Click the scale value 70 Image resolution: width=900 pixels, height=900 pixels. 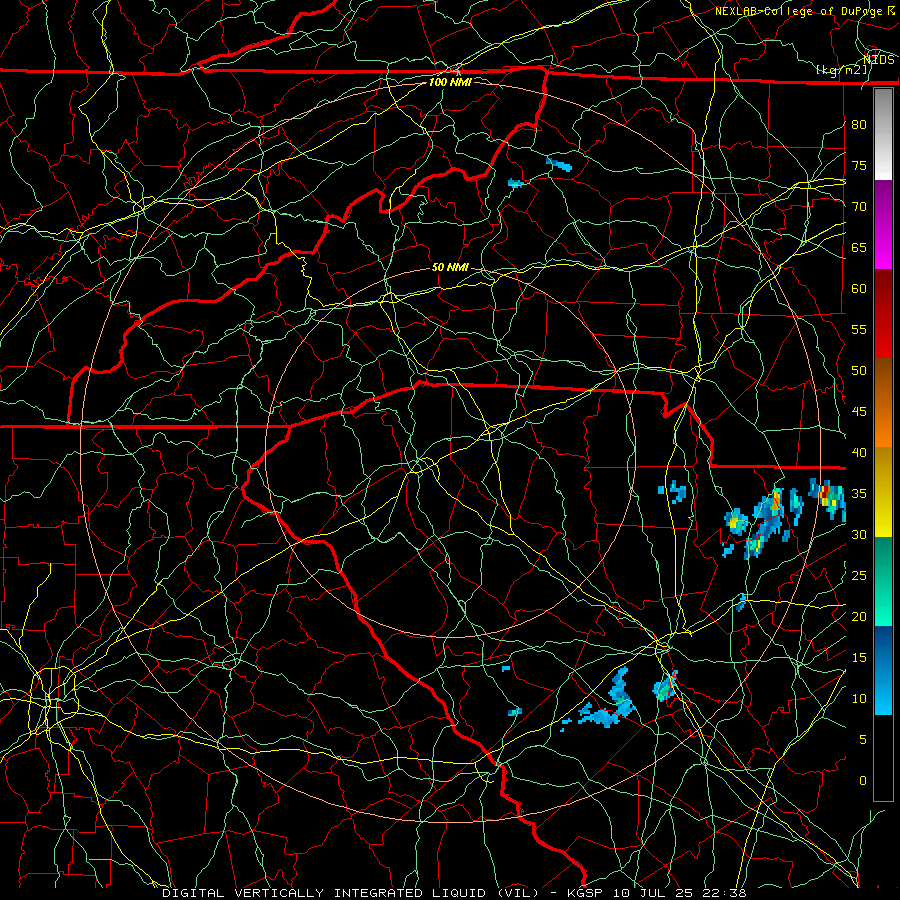pyautogui.click(x=859, y=207)
